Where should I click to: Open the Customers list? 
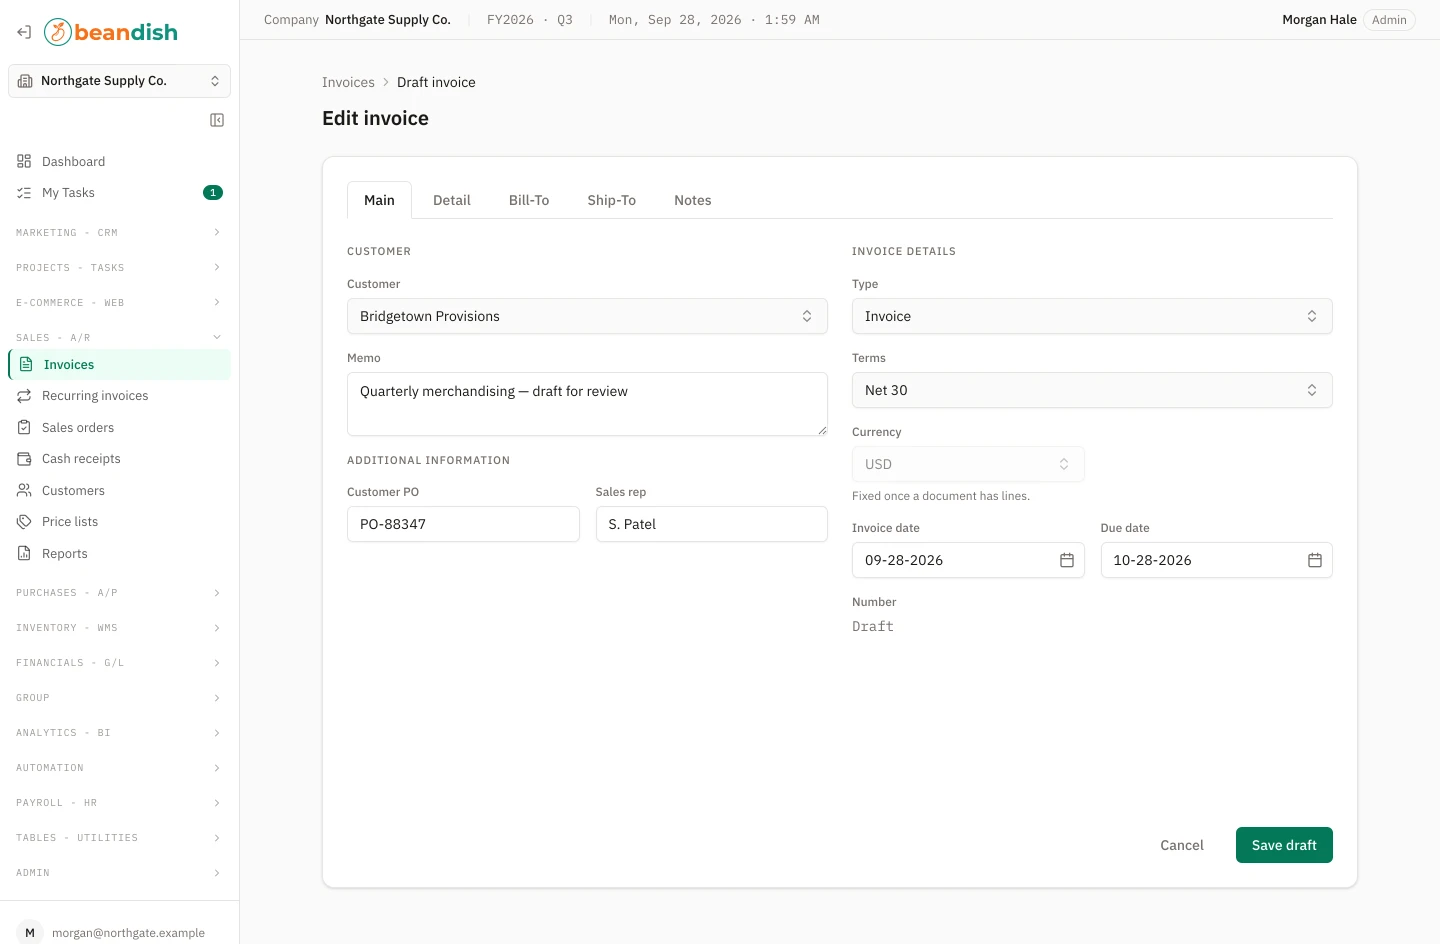[x=119, y=491]
